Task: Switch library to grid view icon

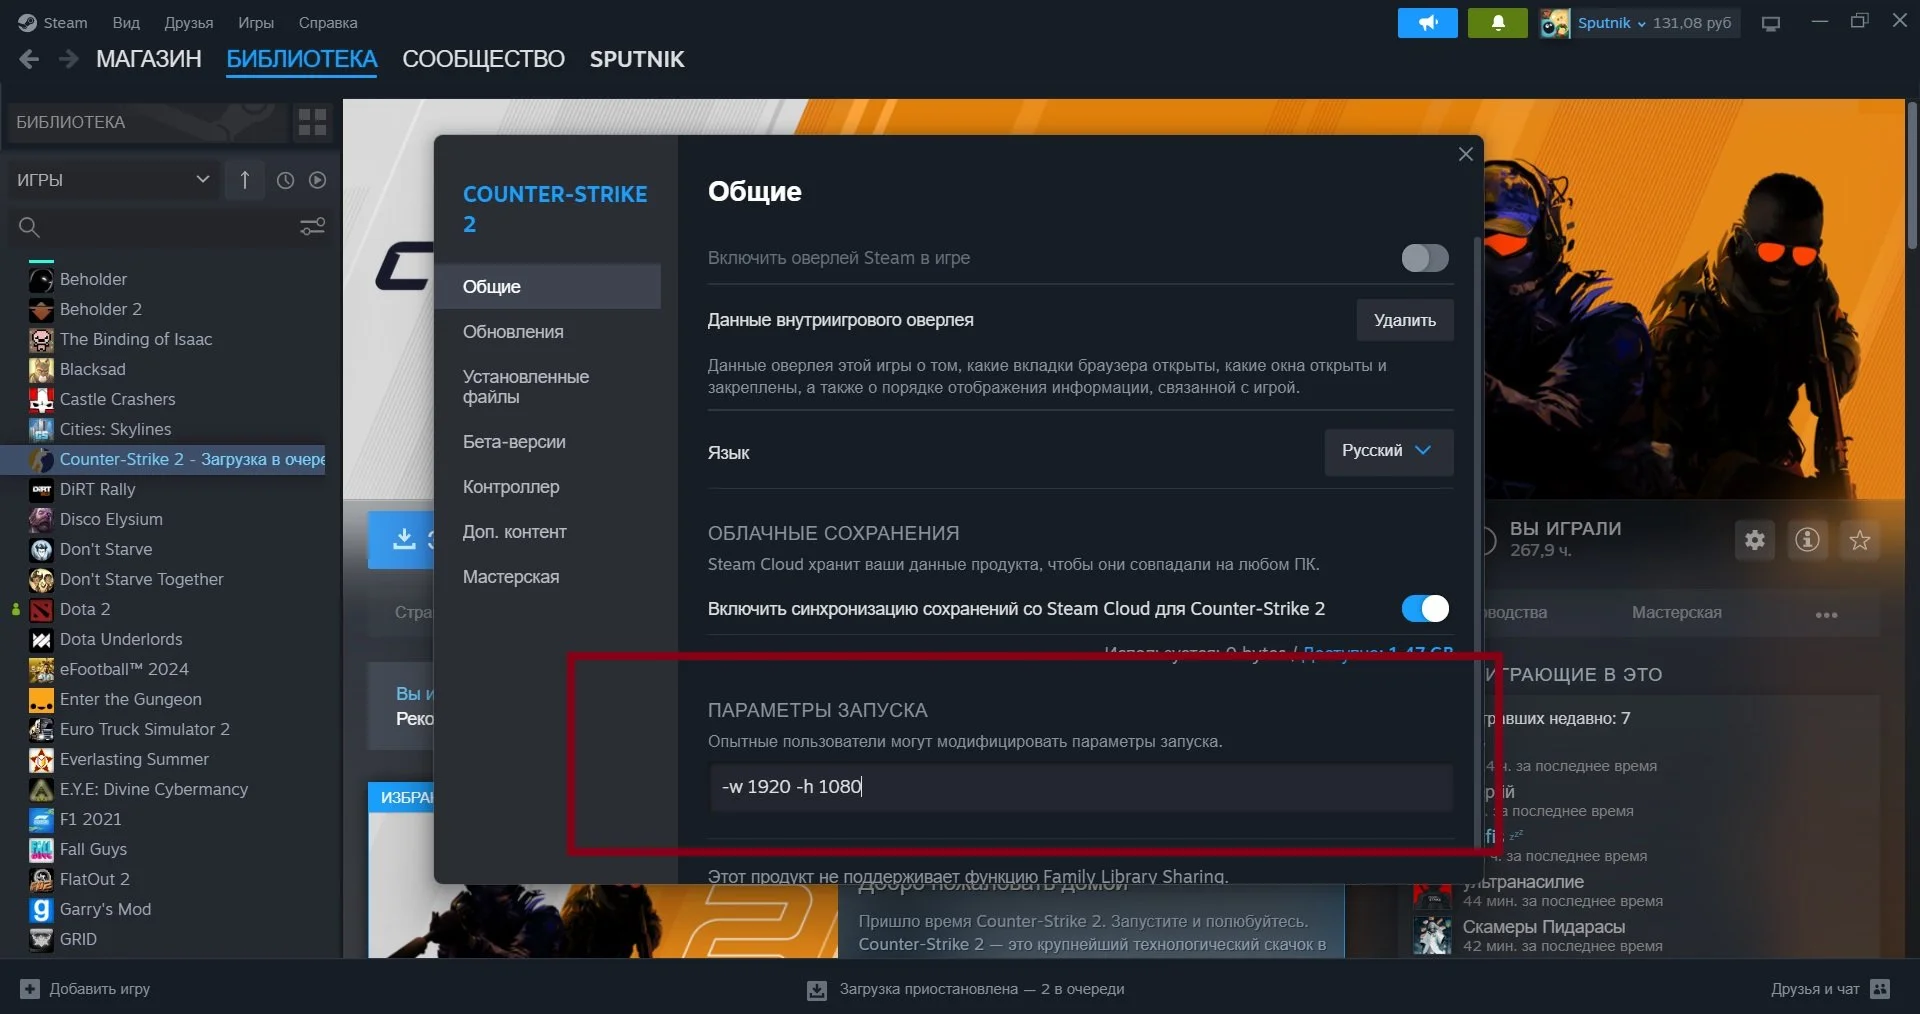Action: pos(312,122)
